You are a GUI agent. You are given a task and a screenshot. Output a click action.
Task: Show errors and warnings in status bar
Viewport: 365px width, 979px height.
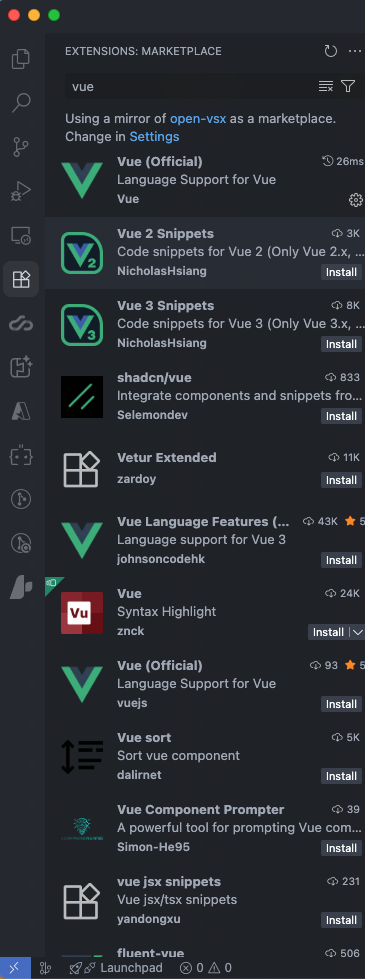point(206,968)
